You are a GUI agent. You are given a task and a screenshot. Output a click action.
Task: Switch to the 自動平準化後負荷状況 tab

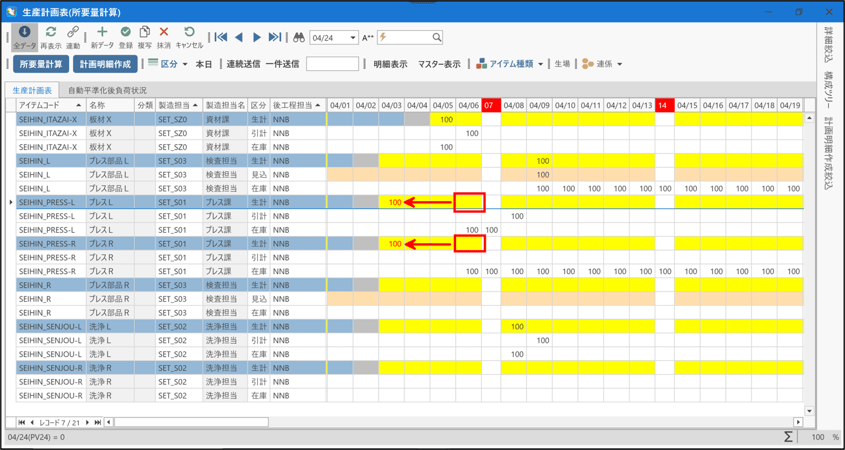[x=107, y=90]
